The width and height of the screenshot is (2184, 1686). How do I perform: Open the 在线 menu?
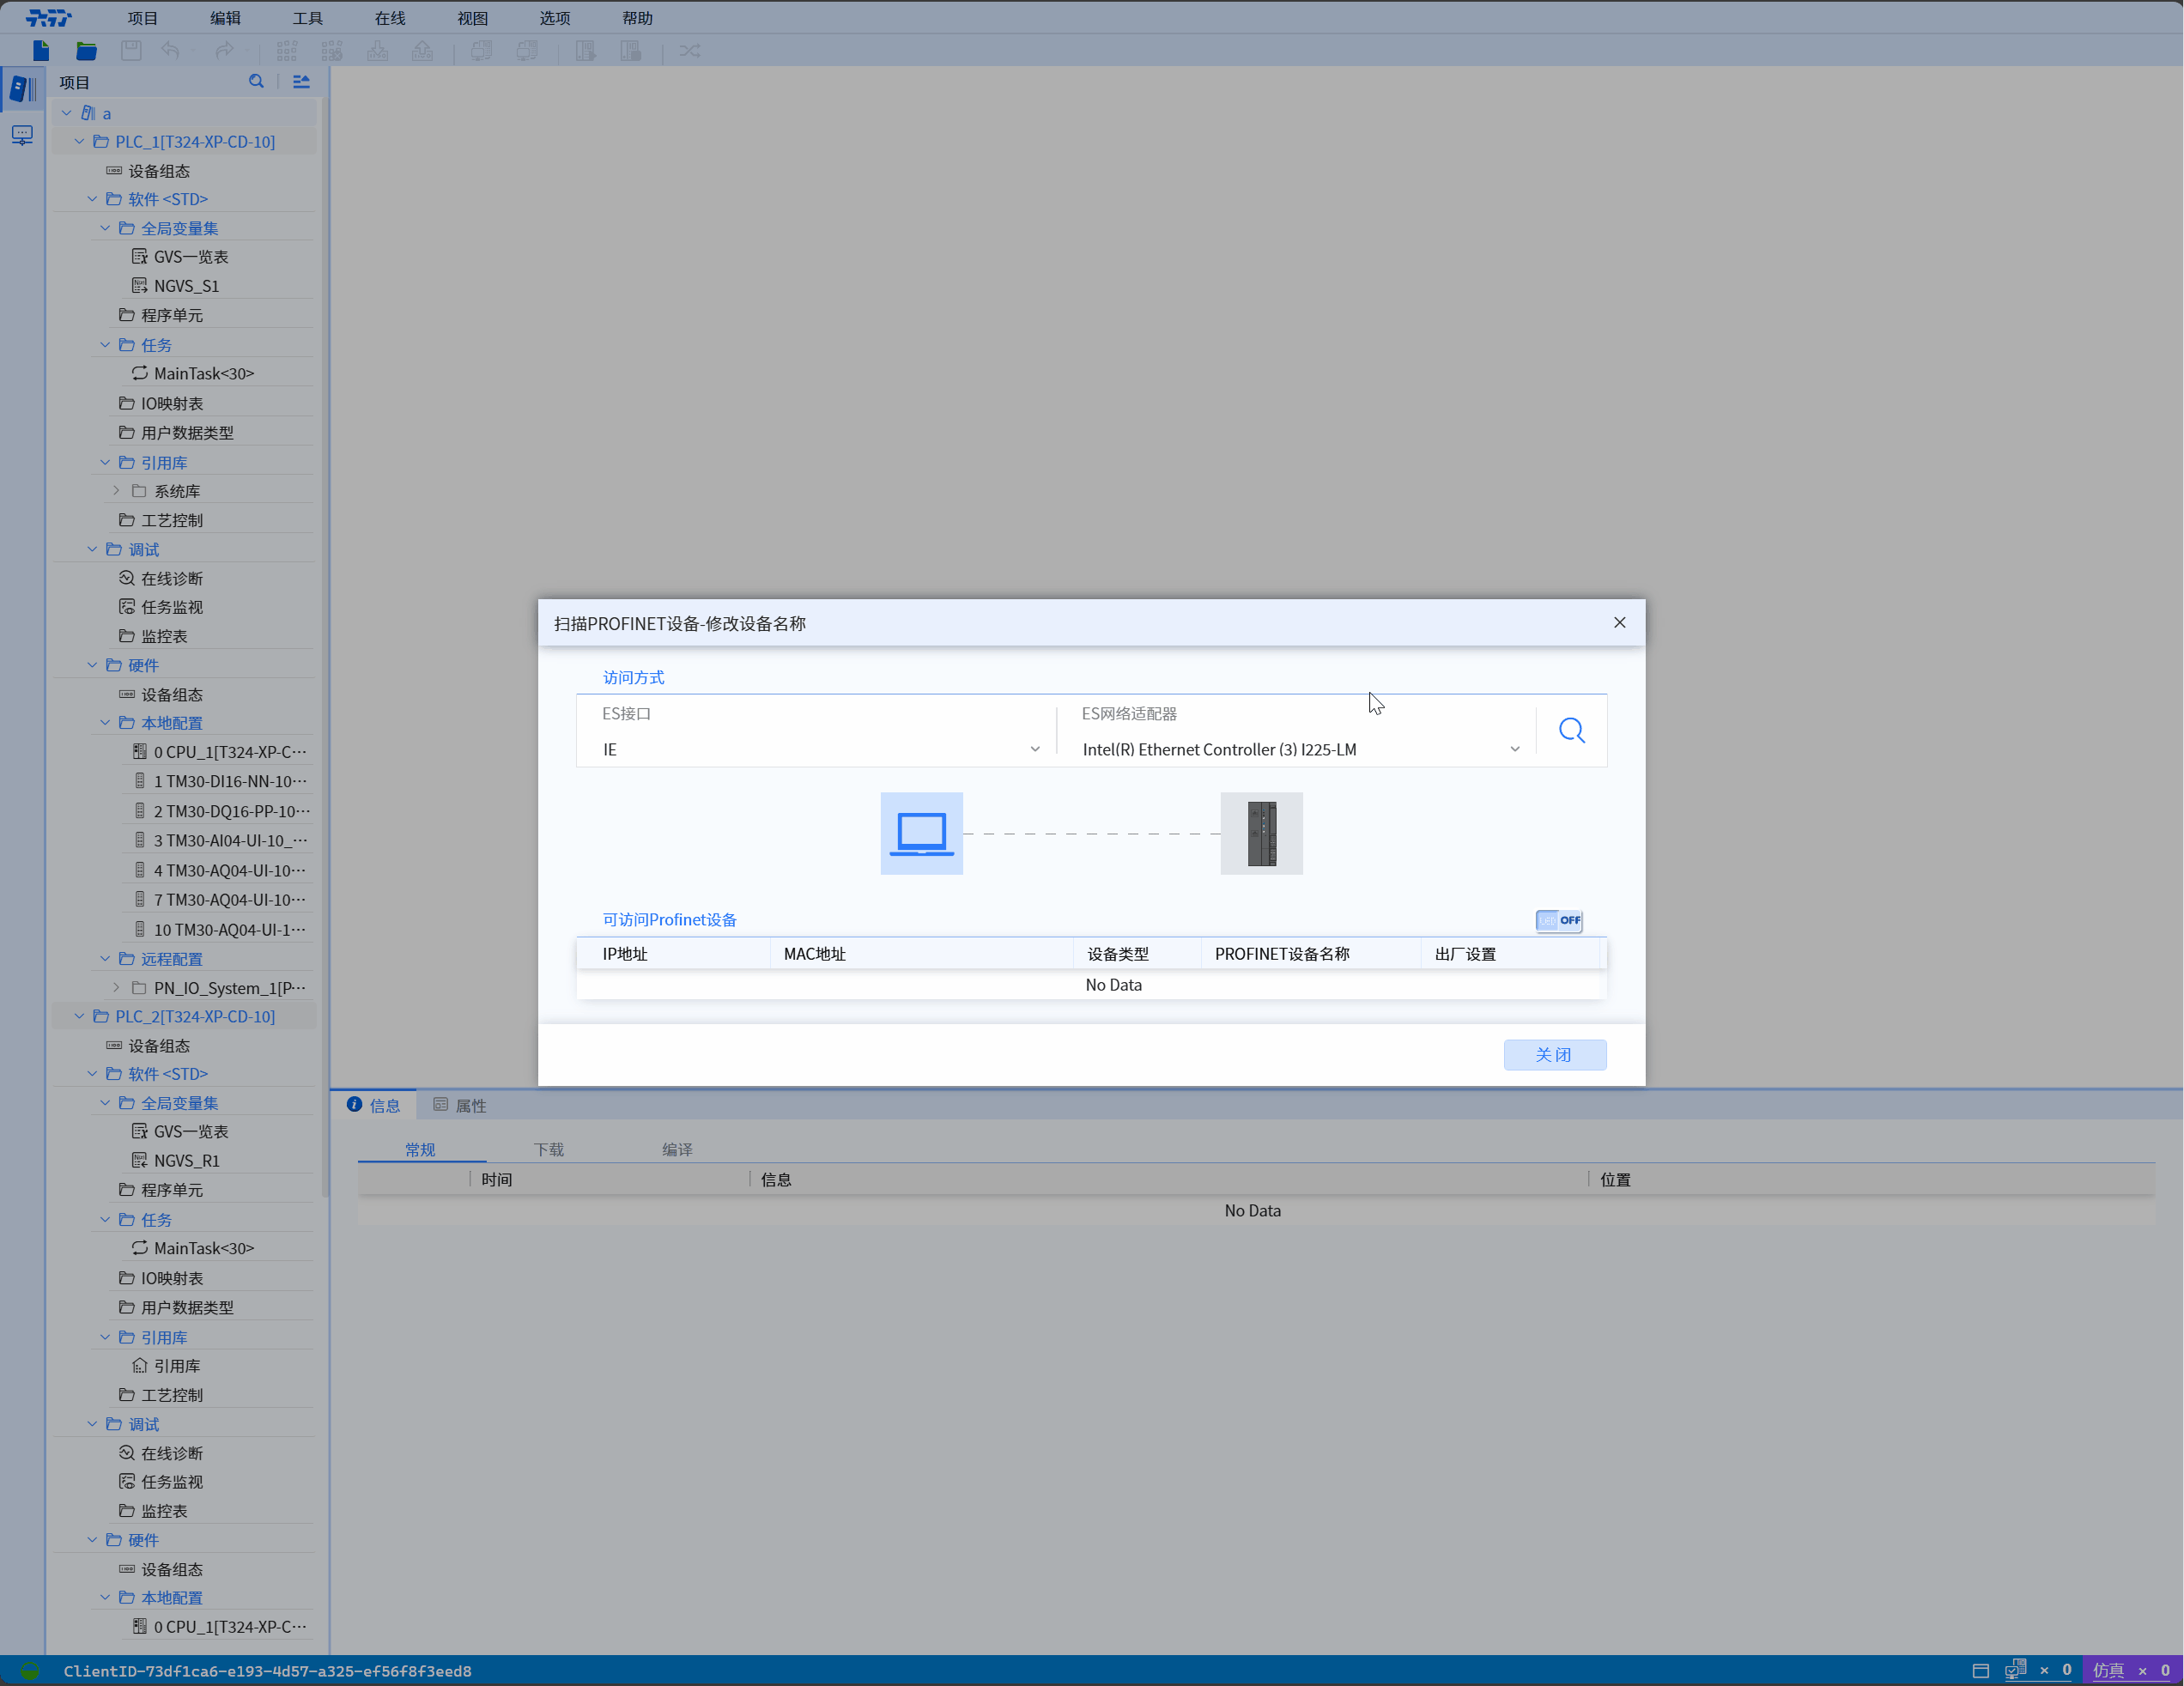390,18
